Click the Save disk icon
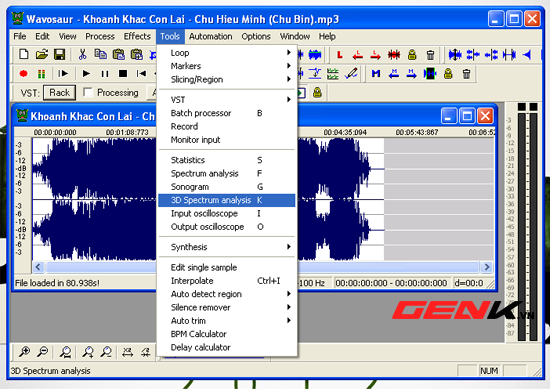This screenshot has width=550, height=389. [60, 54]
